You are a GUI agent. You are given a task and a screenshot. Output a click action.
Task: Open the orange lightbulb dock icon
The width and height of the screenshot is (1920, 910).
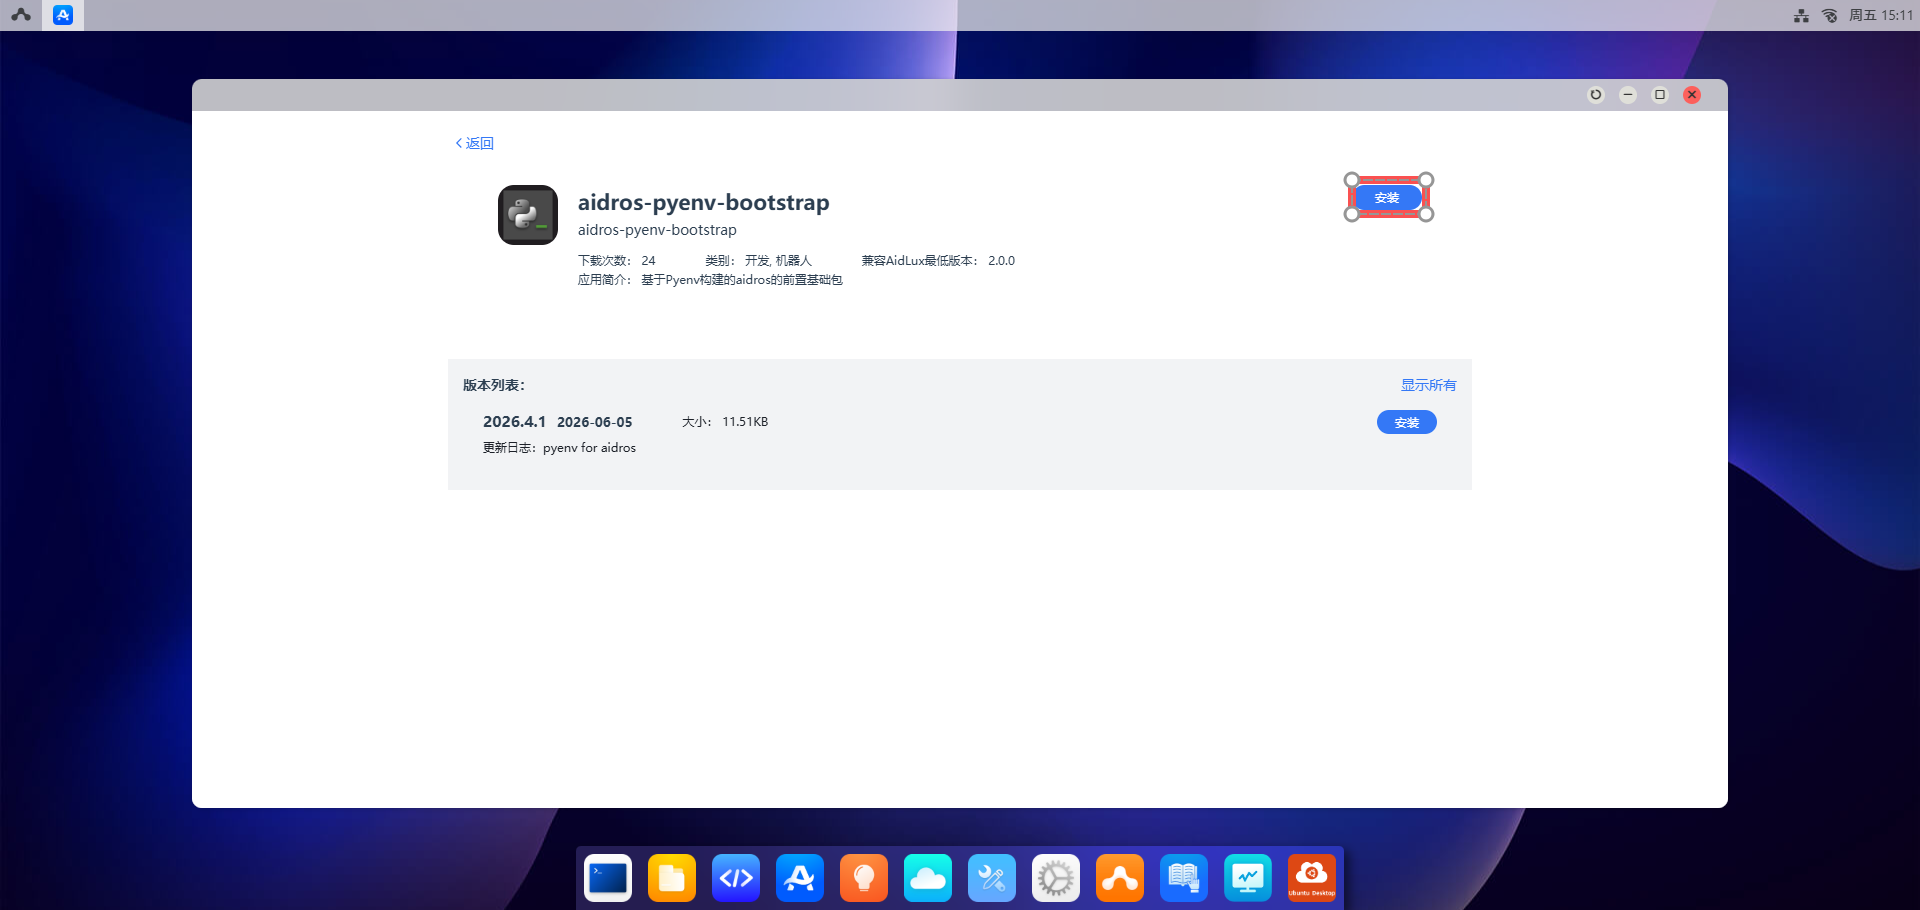pos(864,878)
